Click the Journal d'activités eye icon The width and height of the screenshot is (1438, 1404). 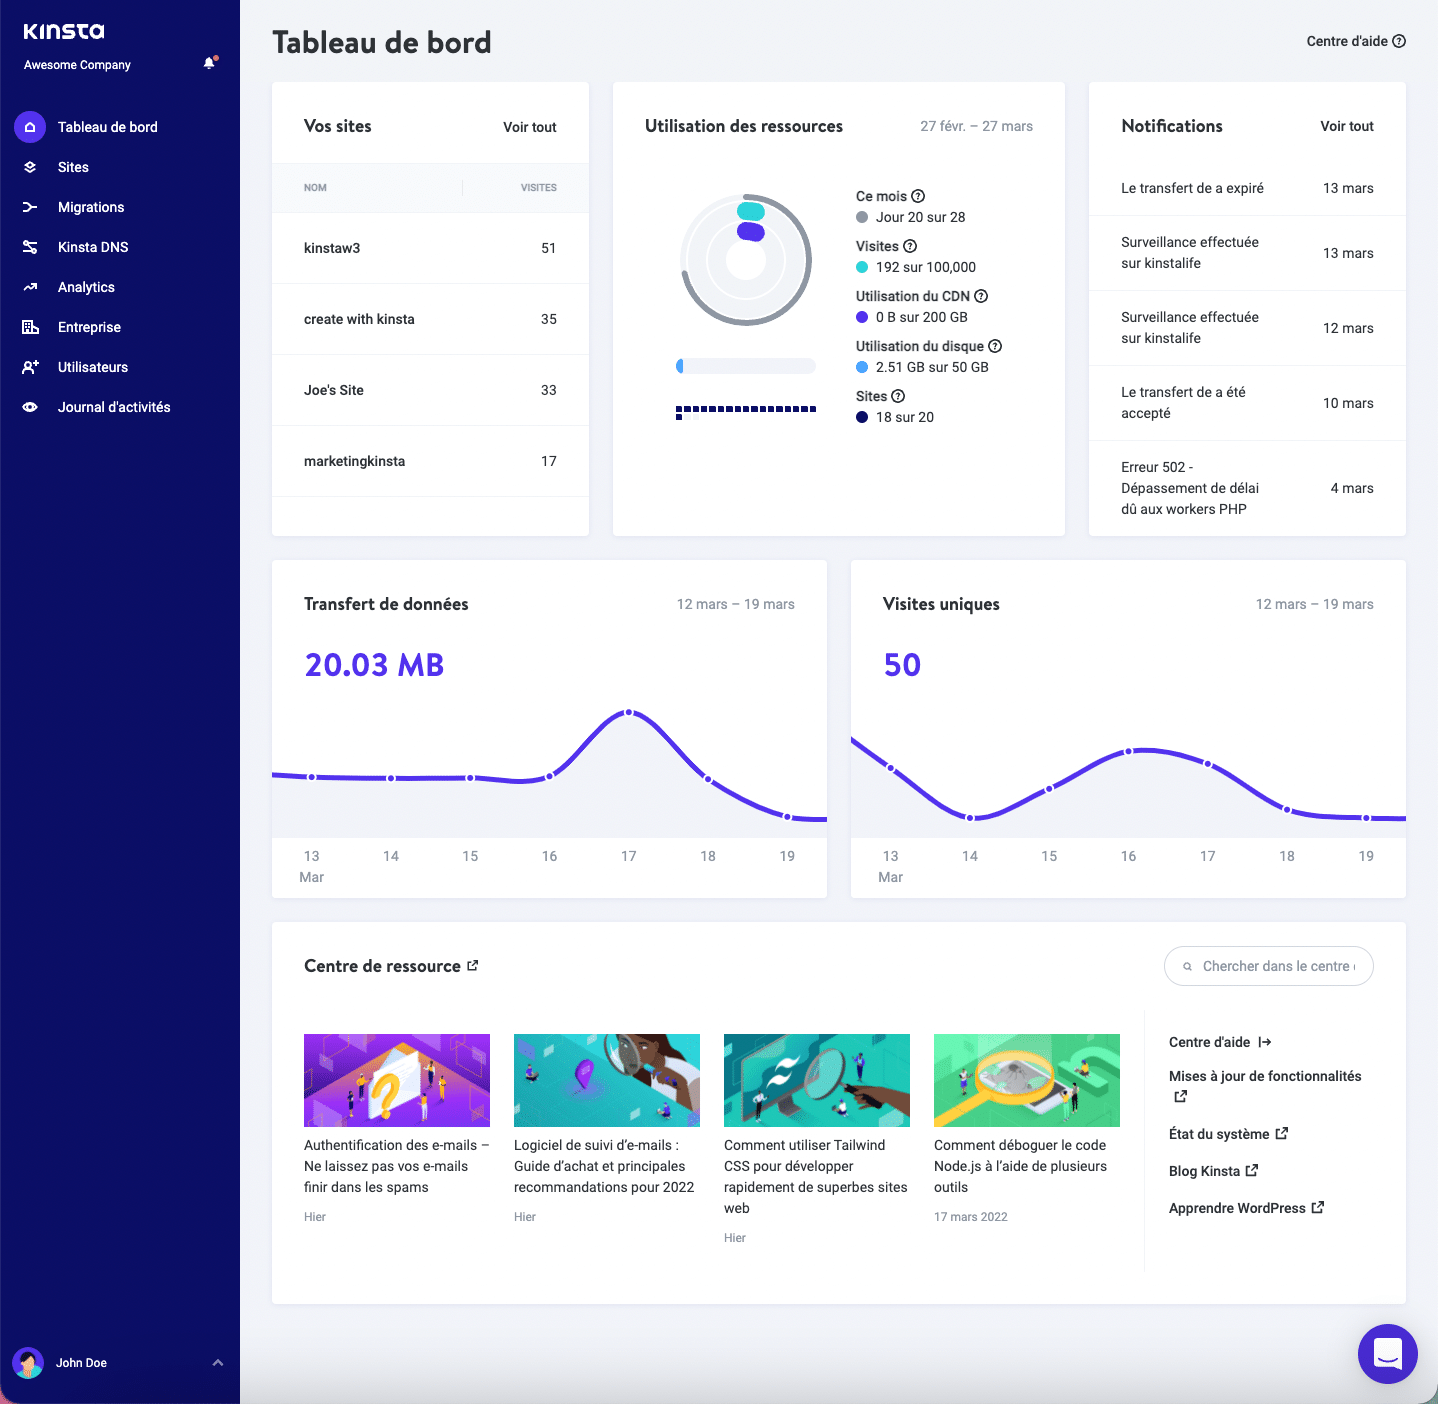coord(30,407)
